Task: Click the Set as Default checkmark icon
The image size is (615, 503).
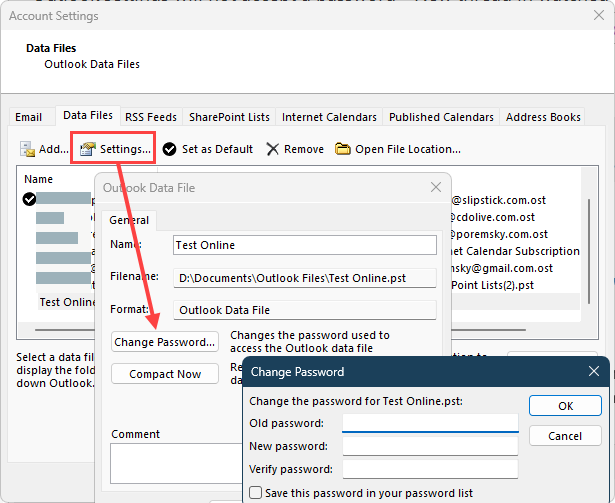Action: click(x=170, y=149)
